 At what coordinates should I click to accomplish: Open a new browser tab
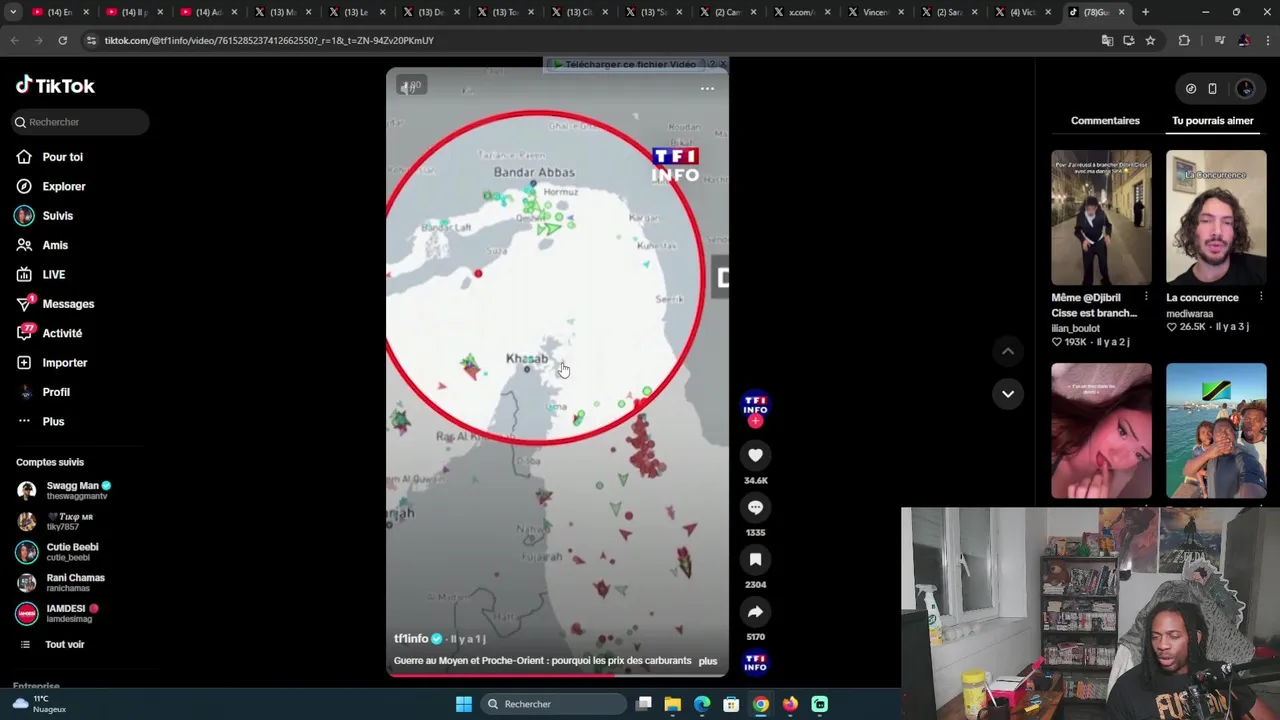[1145, 12]
